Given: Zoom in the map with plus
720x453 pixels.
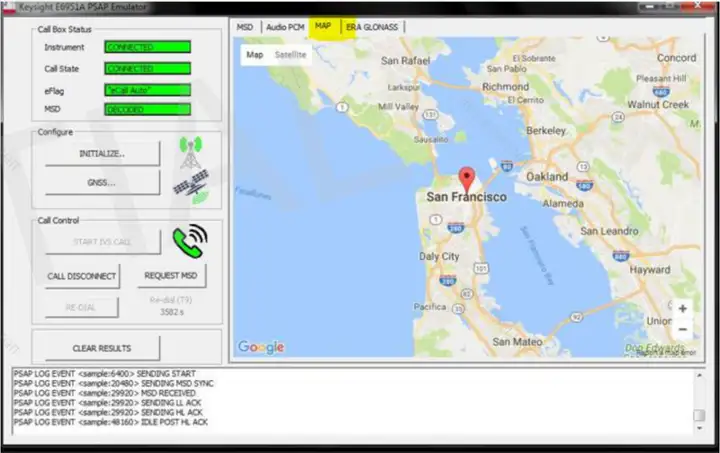Looking at the screenshot, I should [682, 309].
